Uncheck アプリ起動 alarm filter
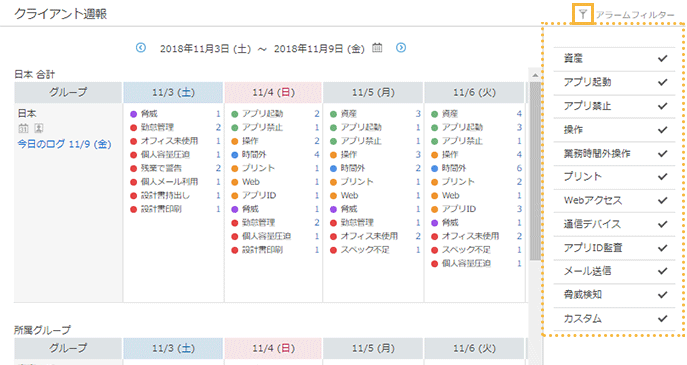The width and height of the screenshot is (687, 365). pos(662,82)
